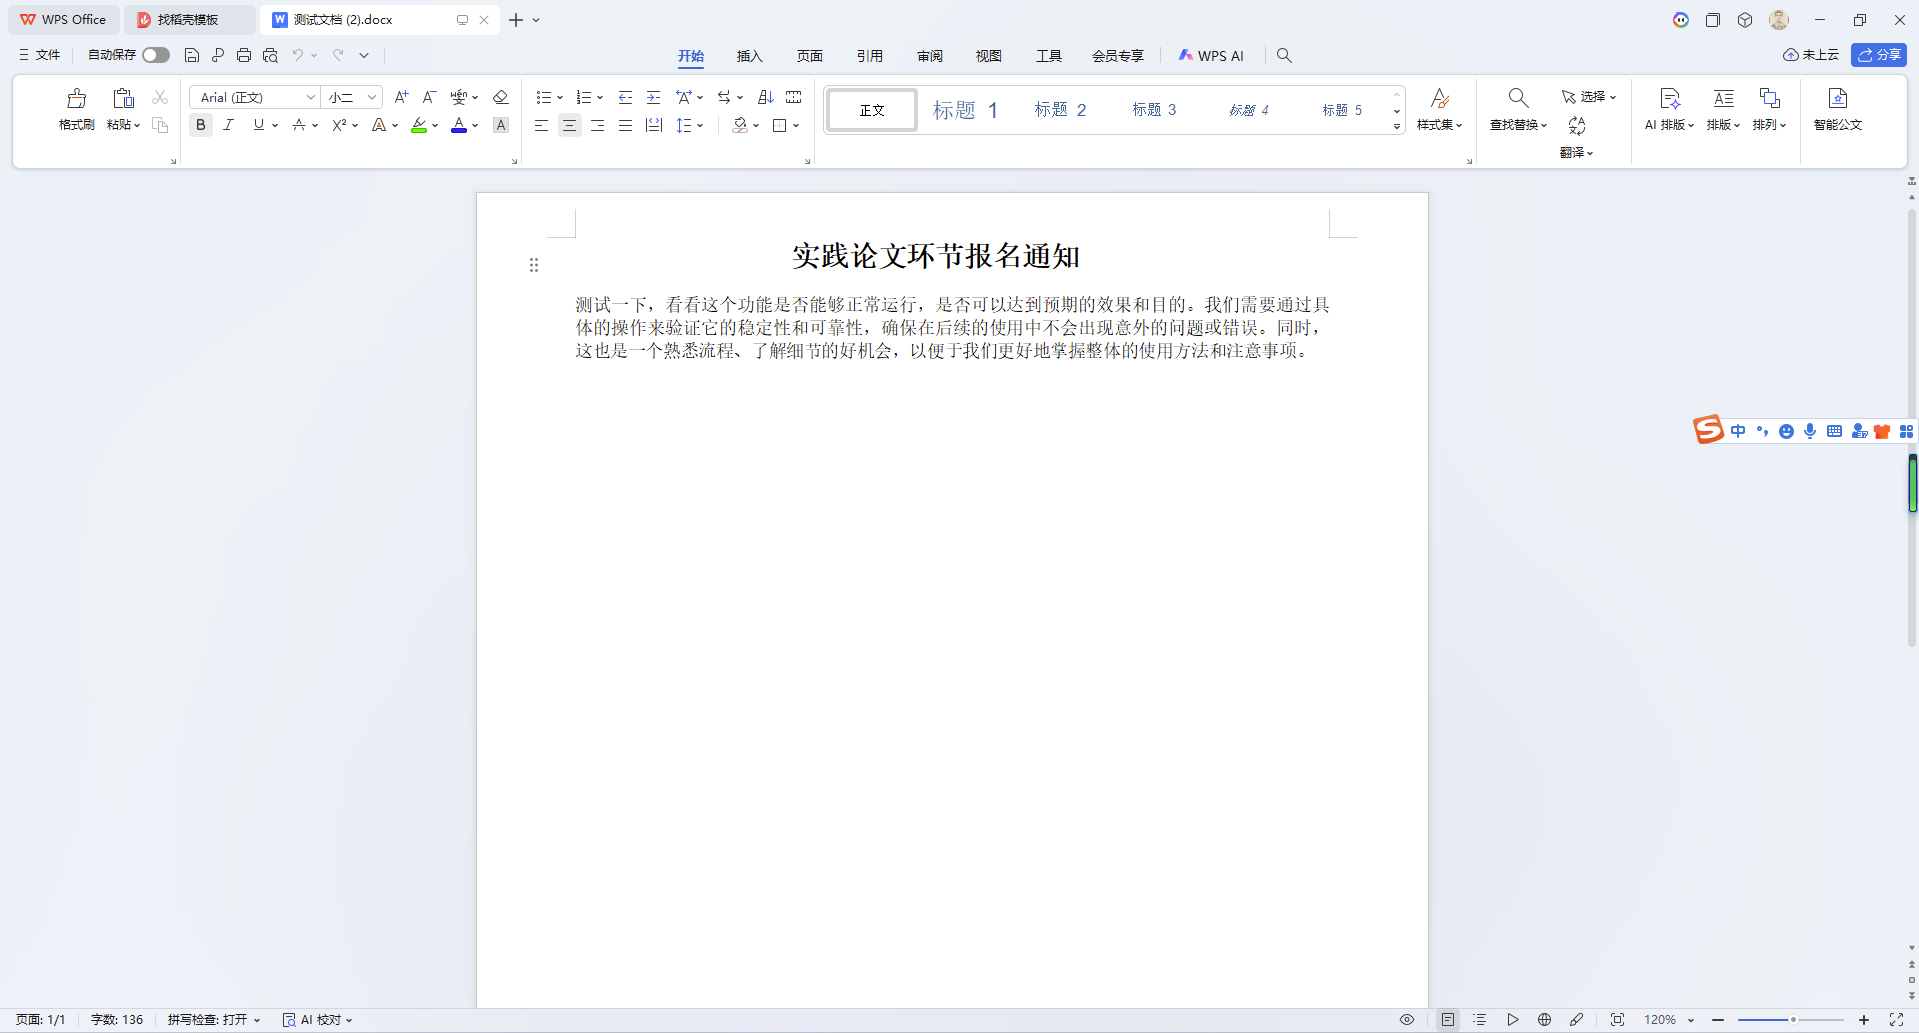Click the translate icon
Image resolution: width=1919 pixels, height=1033 pixels.
coord(1576,126)
